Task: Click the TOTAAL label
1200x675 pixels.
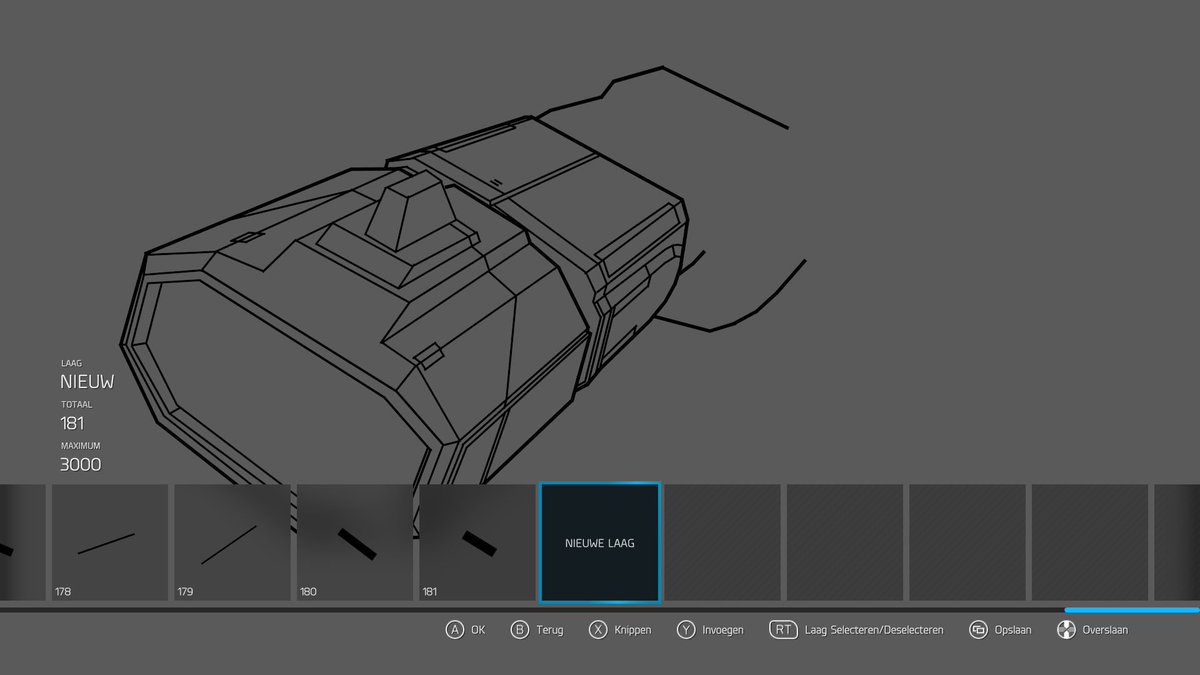Action: point(76,405)
